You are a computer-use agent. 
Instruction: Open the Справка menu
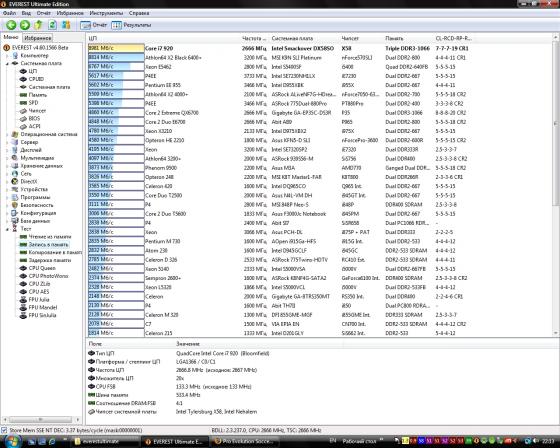pos(139,13)
